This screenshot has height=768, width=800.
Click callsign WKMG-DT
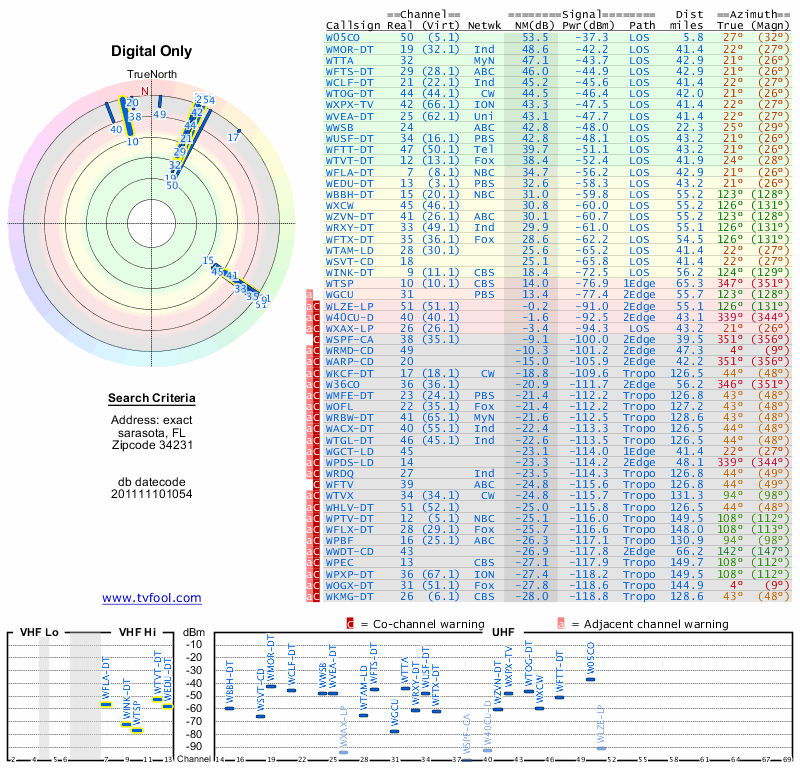click(349, 596)
